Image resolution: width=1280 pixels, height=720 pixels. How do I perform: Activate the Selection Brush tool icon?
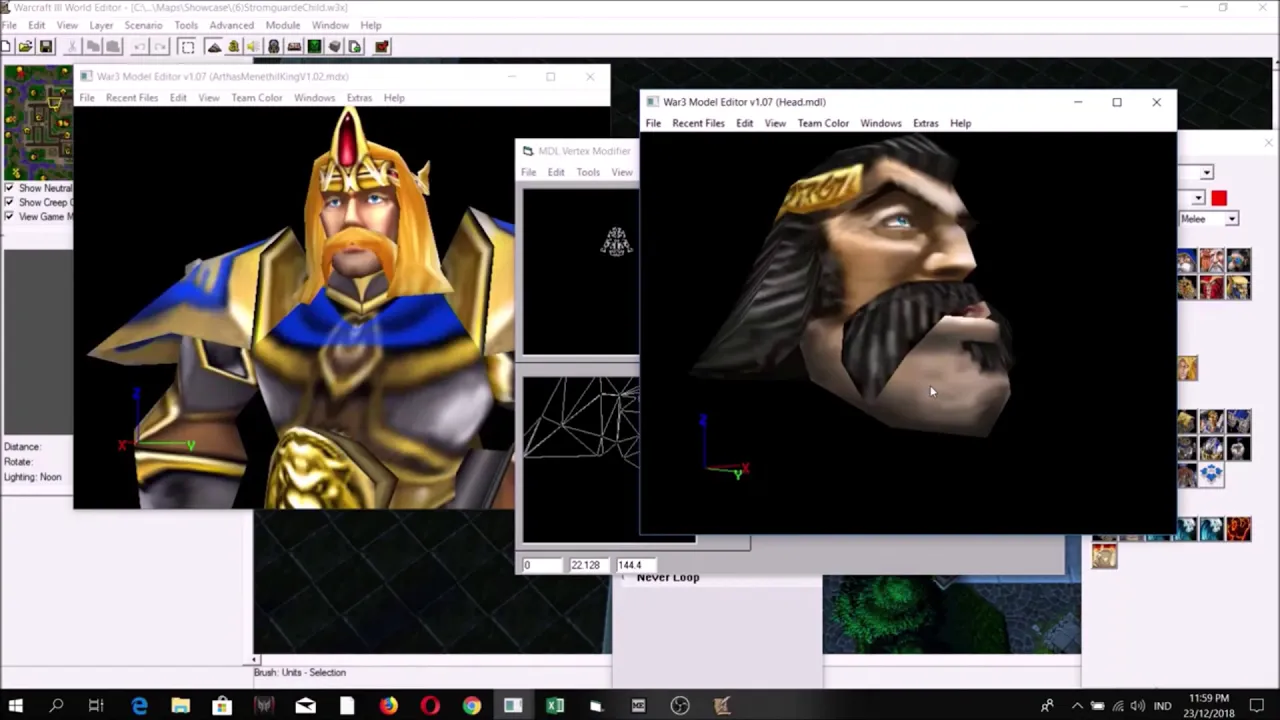(x=187, y=46)
